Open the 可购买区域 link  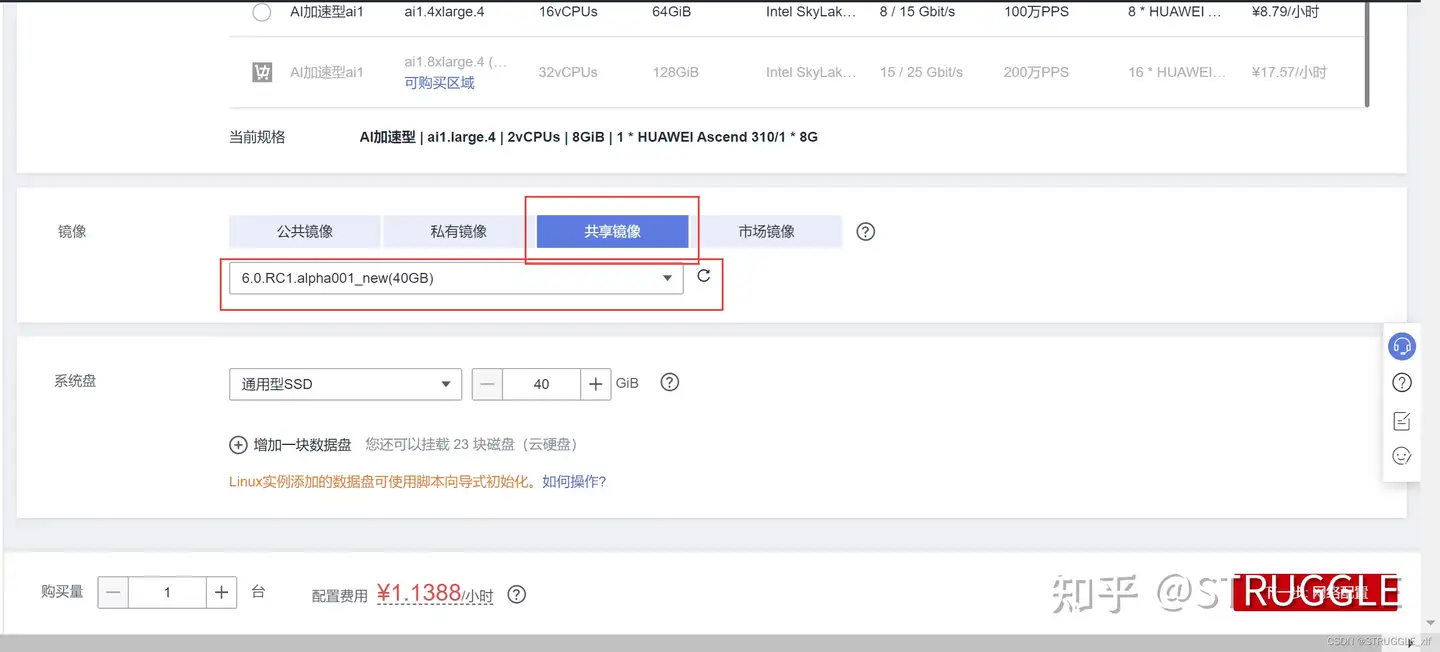440,83
